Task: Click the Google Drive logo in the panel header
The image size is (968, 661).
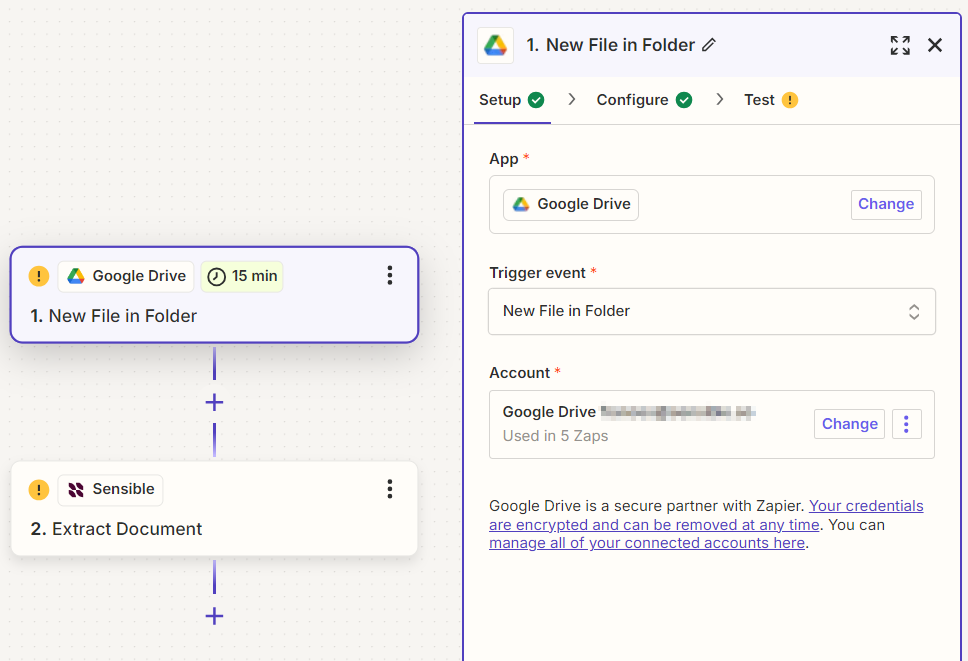Action: [495, 45]
